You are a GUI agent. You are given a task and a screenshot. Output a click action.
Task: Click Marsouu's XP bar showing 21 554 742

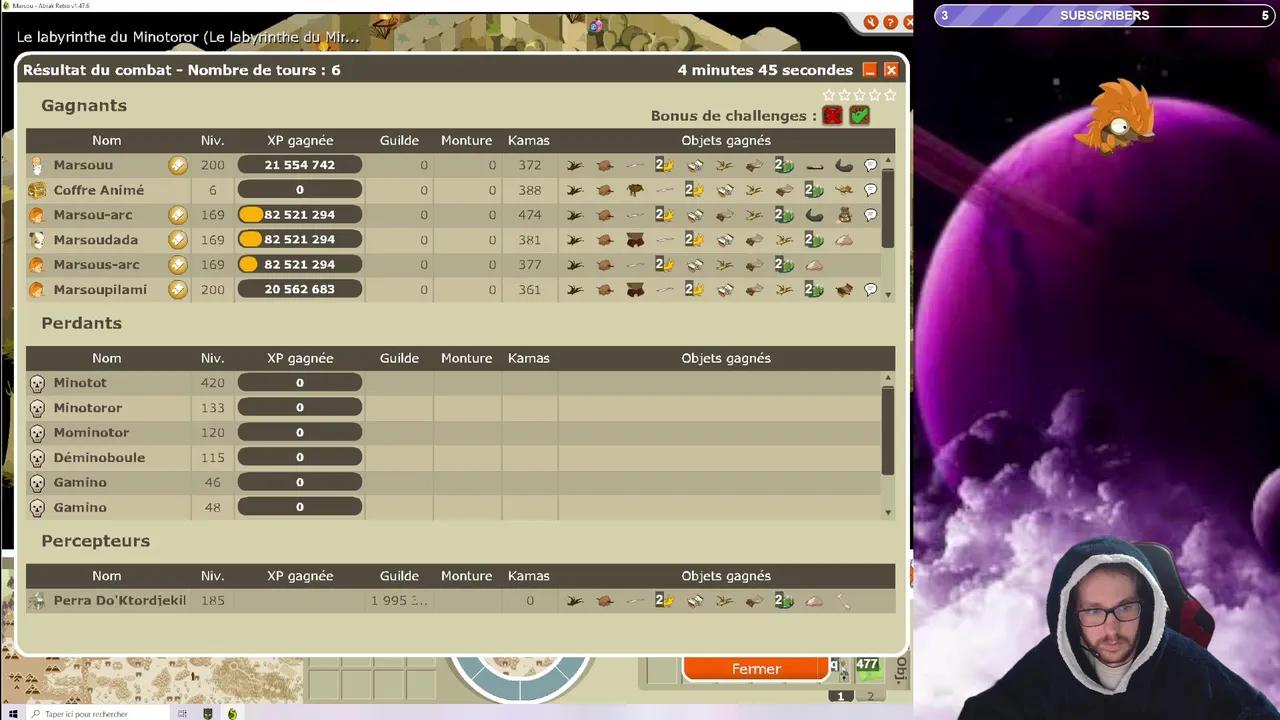point(299,165)
